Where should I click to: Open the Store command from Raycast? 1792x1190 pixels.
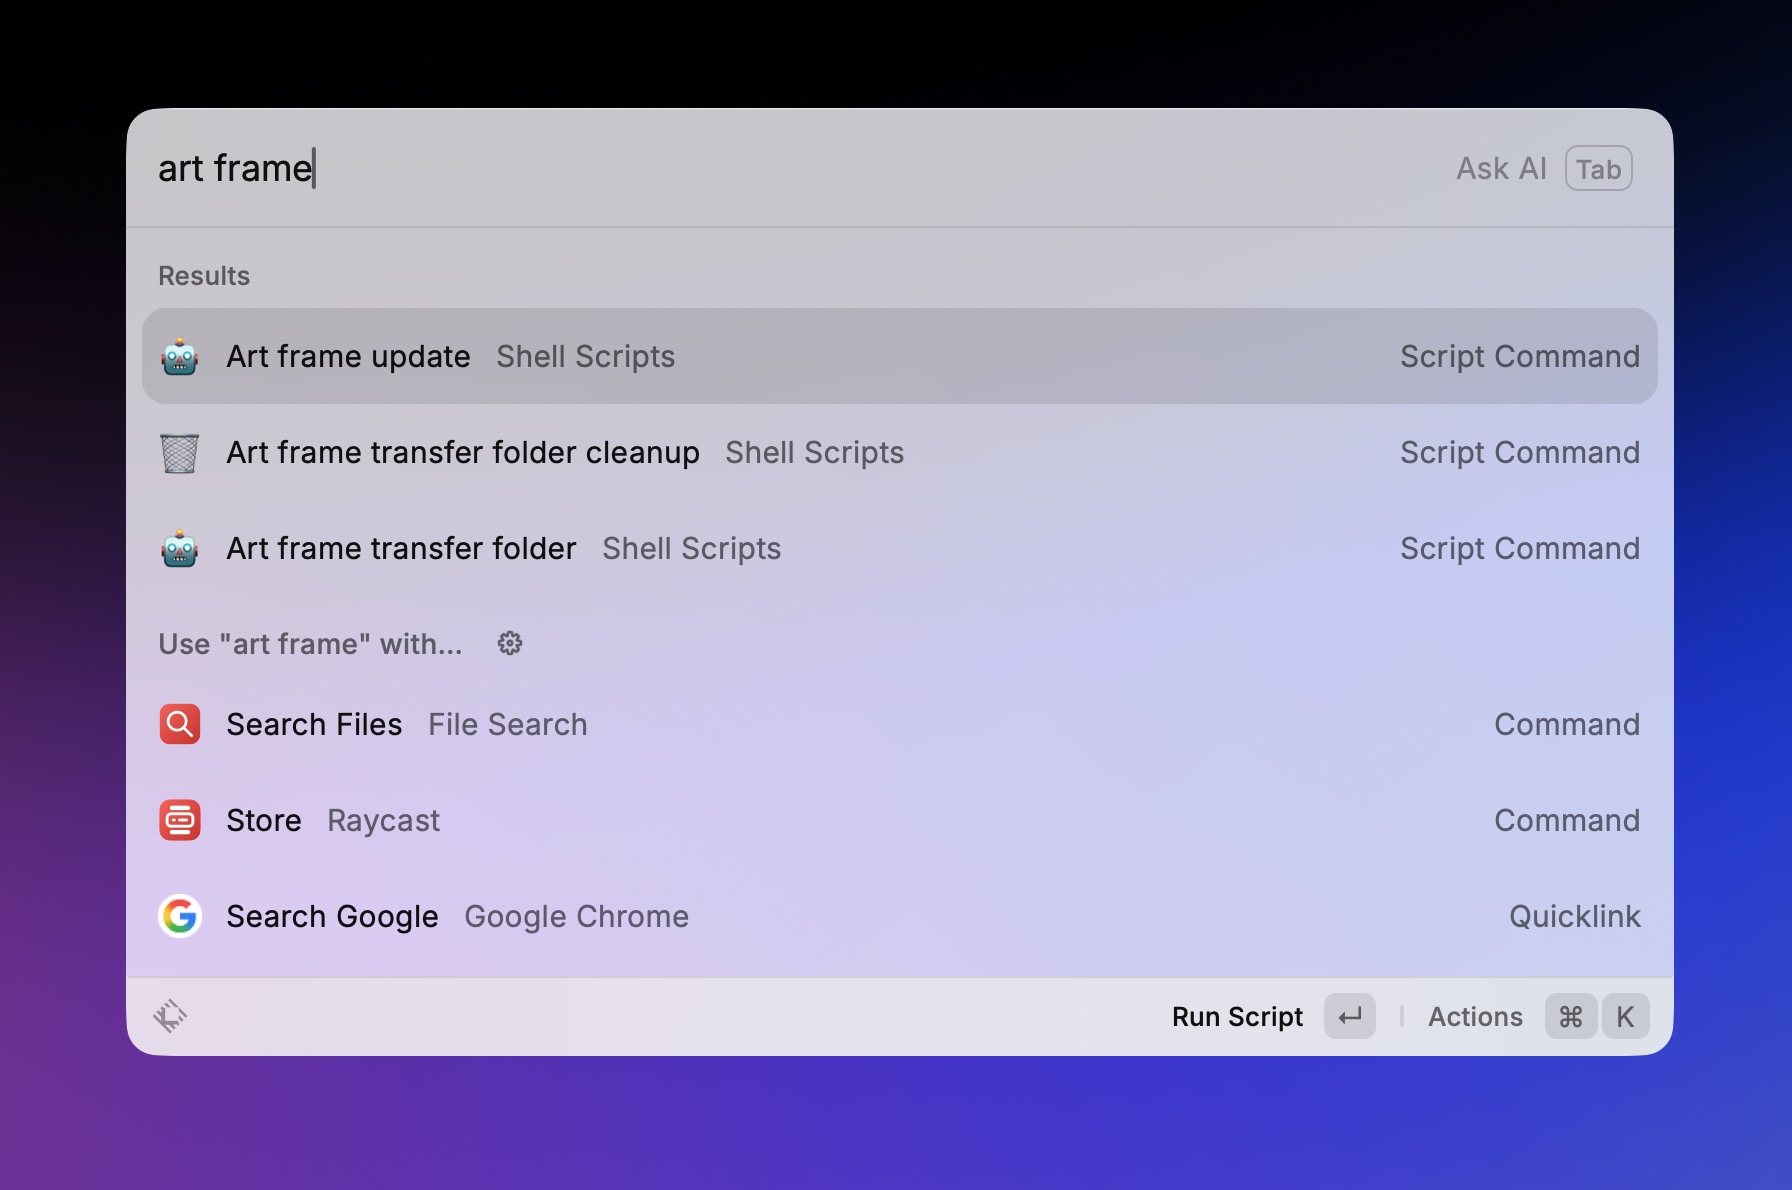898,820
